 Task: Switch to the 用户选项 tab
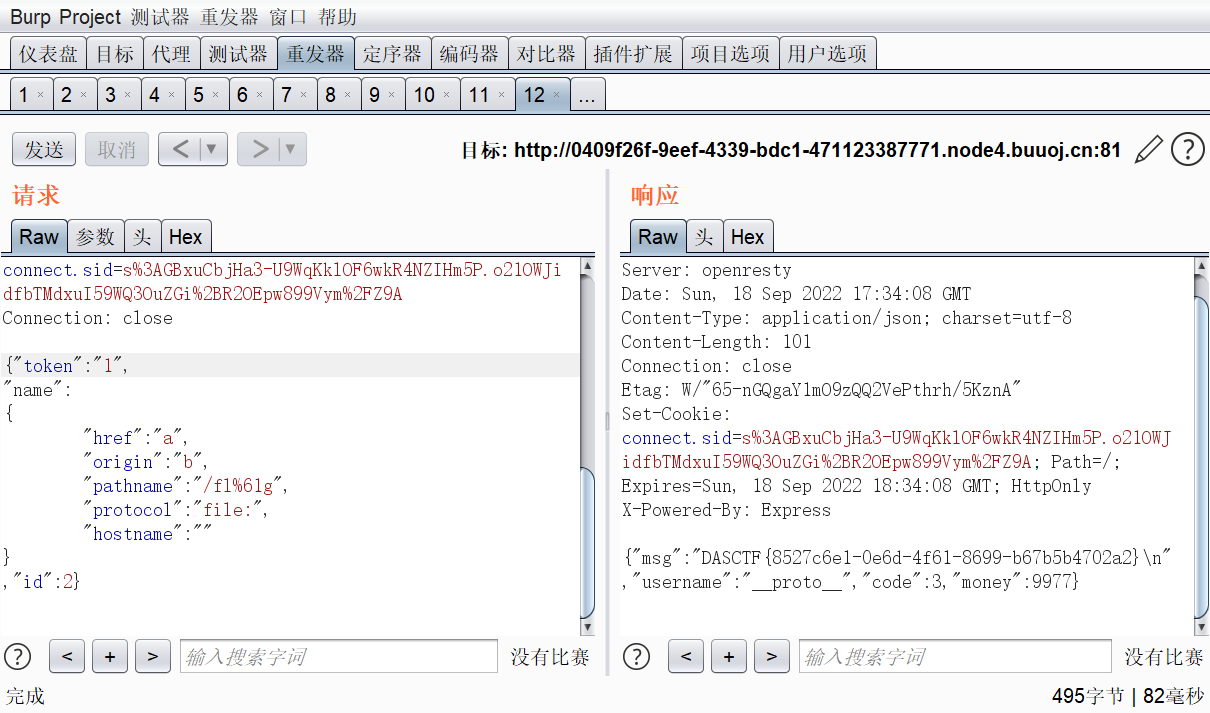click(827, 54)
